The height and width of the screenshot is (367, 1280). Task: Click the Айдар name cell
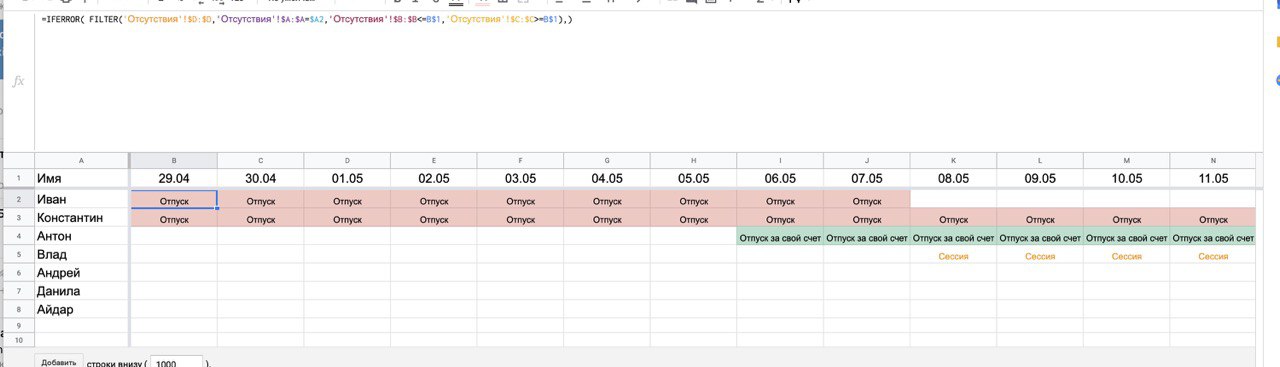pos(81,310)
